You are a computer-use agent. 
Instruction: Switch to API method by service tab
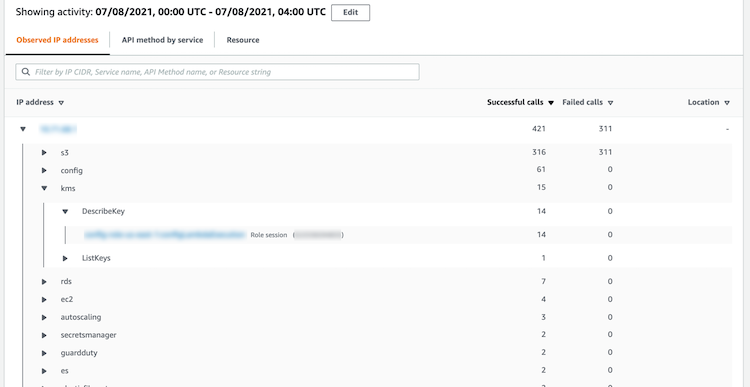(162, 40)
